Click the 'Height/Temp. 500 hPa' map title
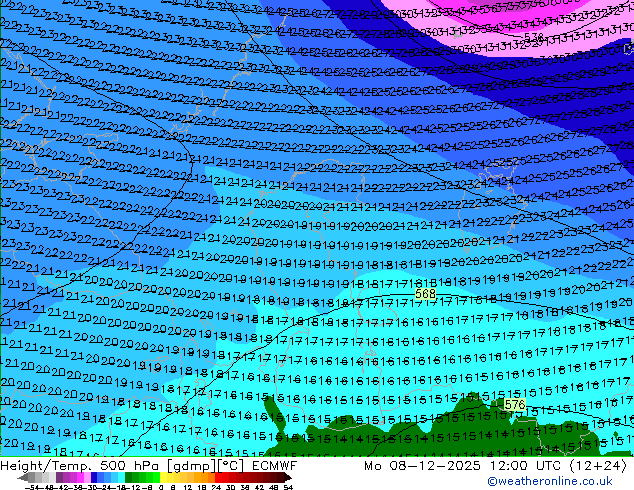 [x=80, y=466]
